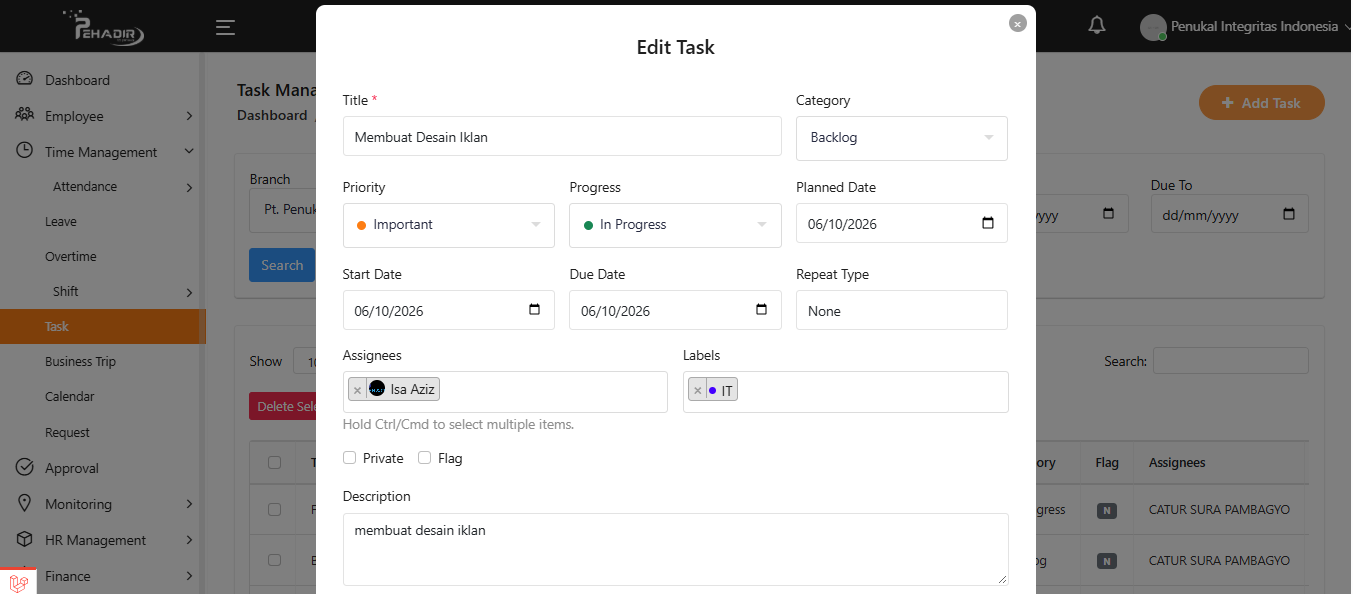Click into the Title input field
The width and height of the screenshot is (1353, 594).
point(562,136)
